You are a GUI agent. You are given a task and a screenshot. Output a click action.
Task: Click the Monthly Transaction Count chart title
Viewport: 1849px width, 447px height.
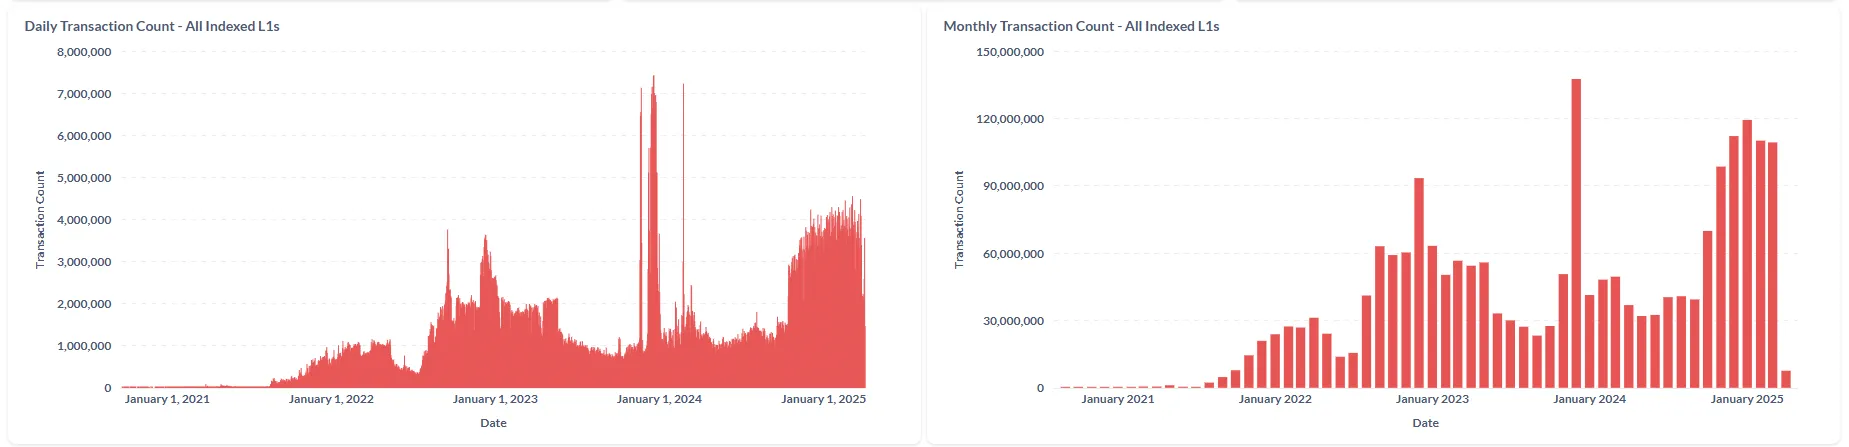coord(1081,26)
